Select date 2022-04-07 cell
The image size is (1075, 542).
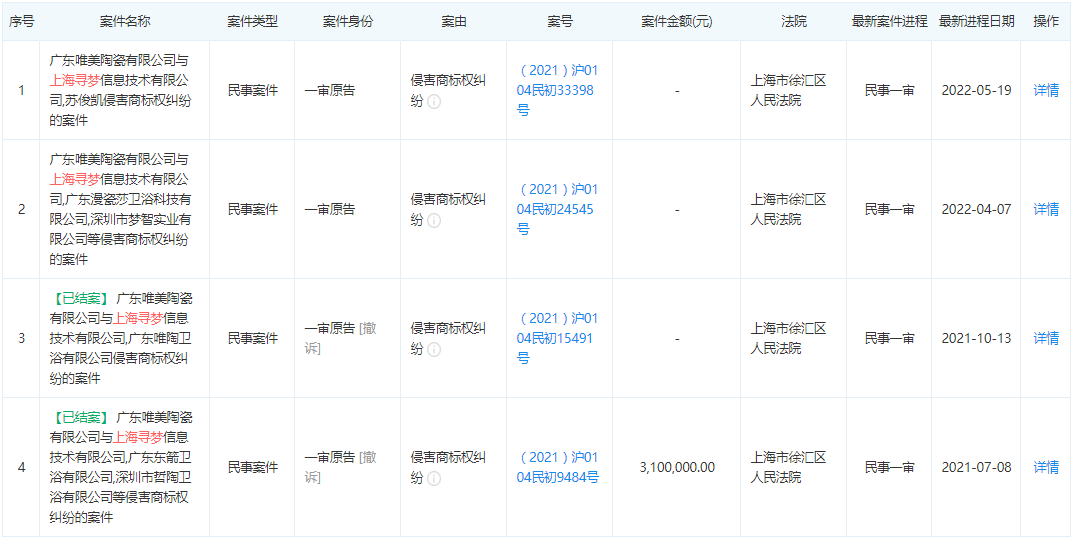pos(976,209)
